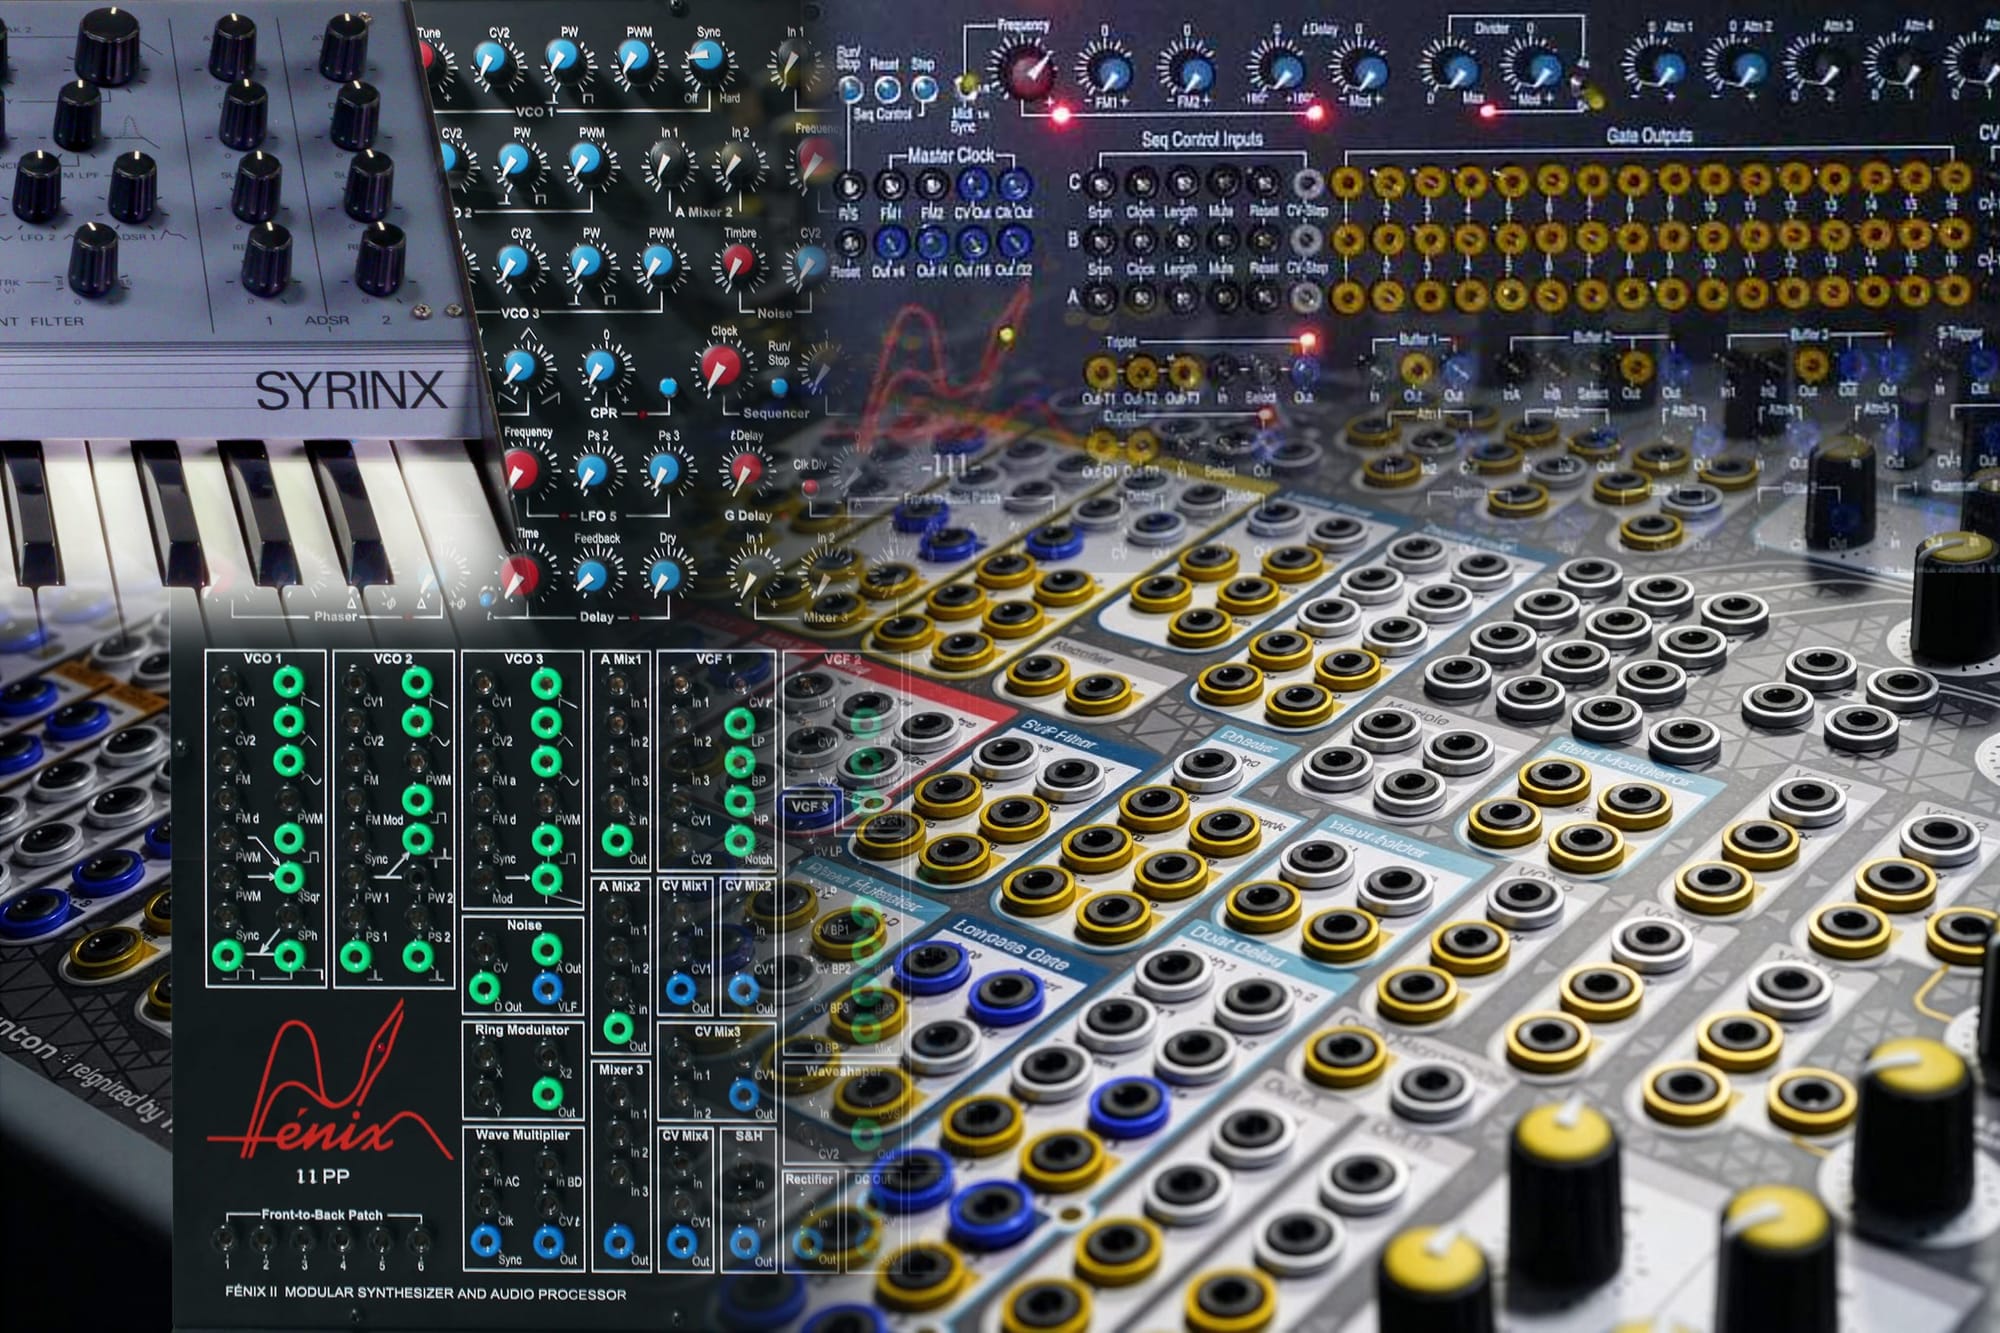Select the Clk Out jack in Master Clock
2000x1333 pixels.
[x=1014, y=186]
